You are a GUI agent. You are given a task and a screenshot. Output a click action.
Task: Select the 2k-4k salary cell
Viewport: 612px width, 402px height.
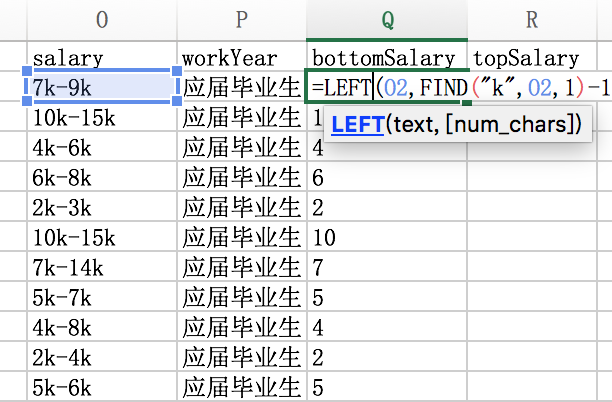click(x=102, y=357)
